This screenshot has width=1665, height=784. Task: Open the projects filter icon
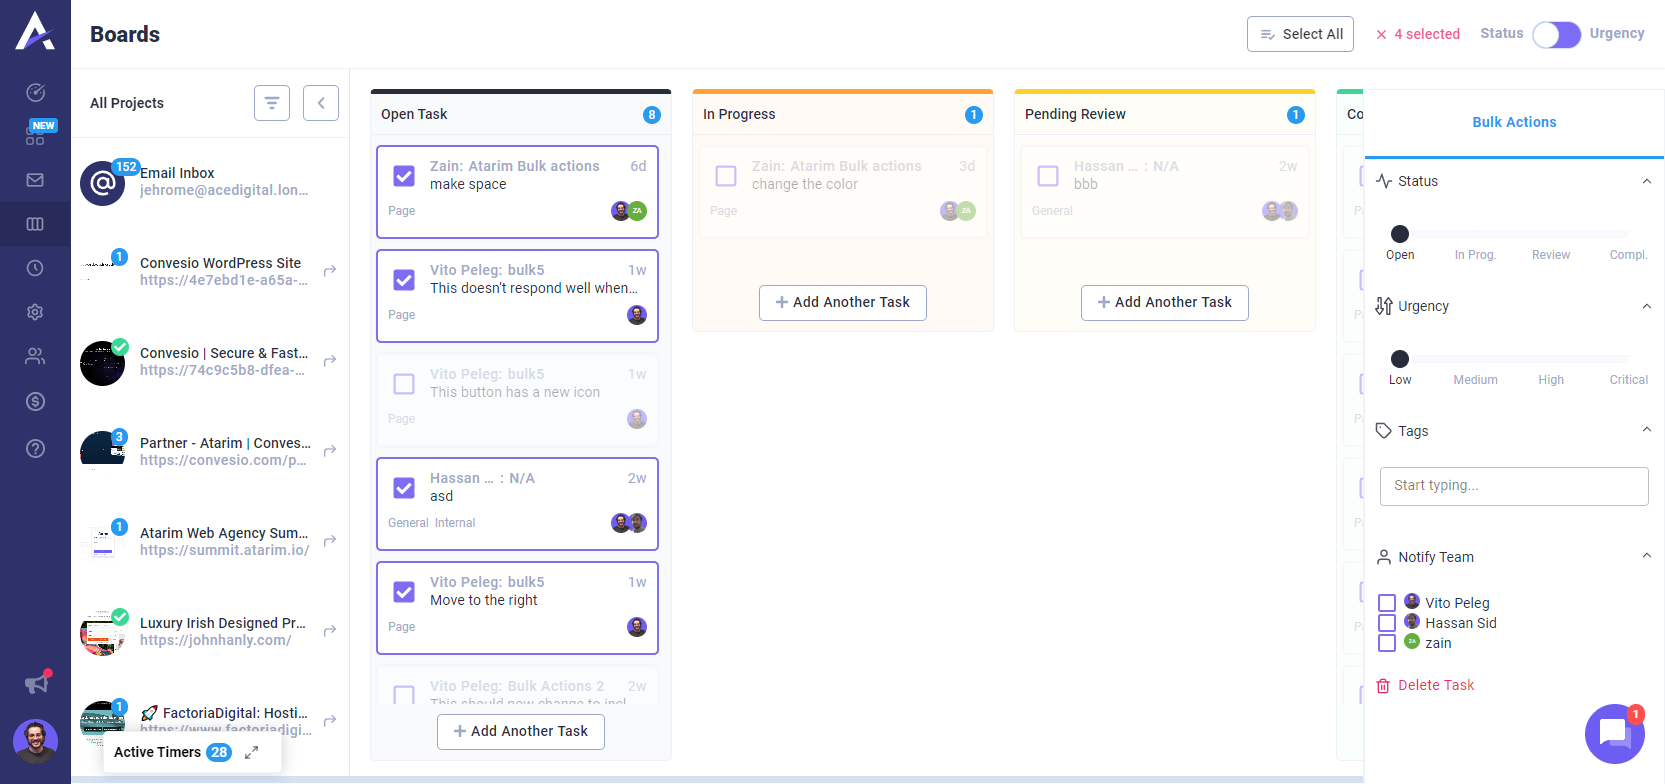tap(272, 103)
